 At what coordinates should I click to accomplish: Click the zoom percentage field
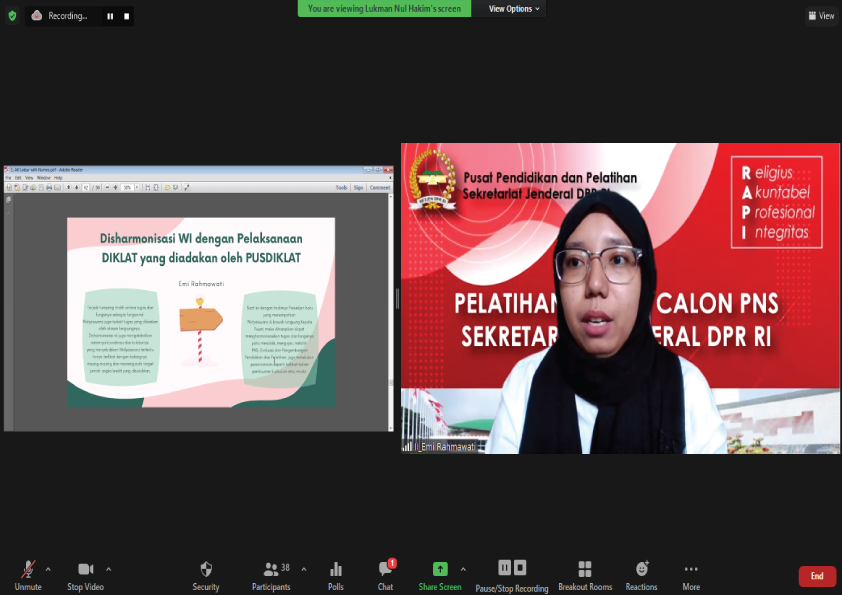click(x=127, y=187)
